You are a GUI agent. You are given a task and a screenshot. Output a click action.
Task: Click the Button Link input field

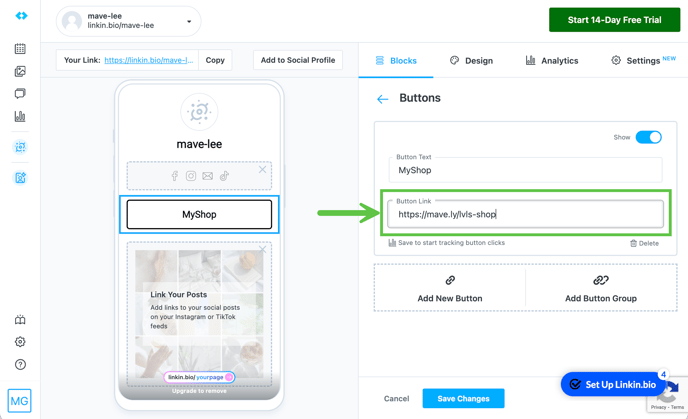click(526, 214)
